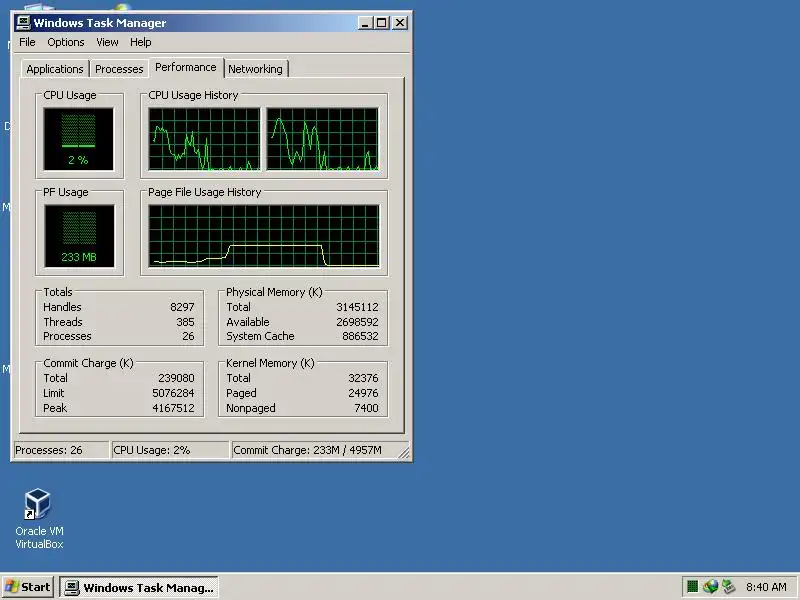Click the Threads value 385
Screen dimensions: 800x600
(185, 322)
